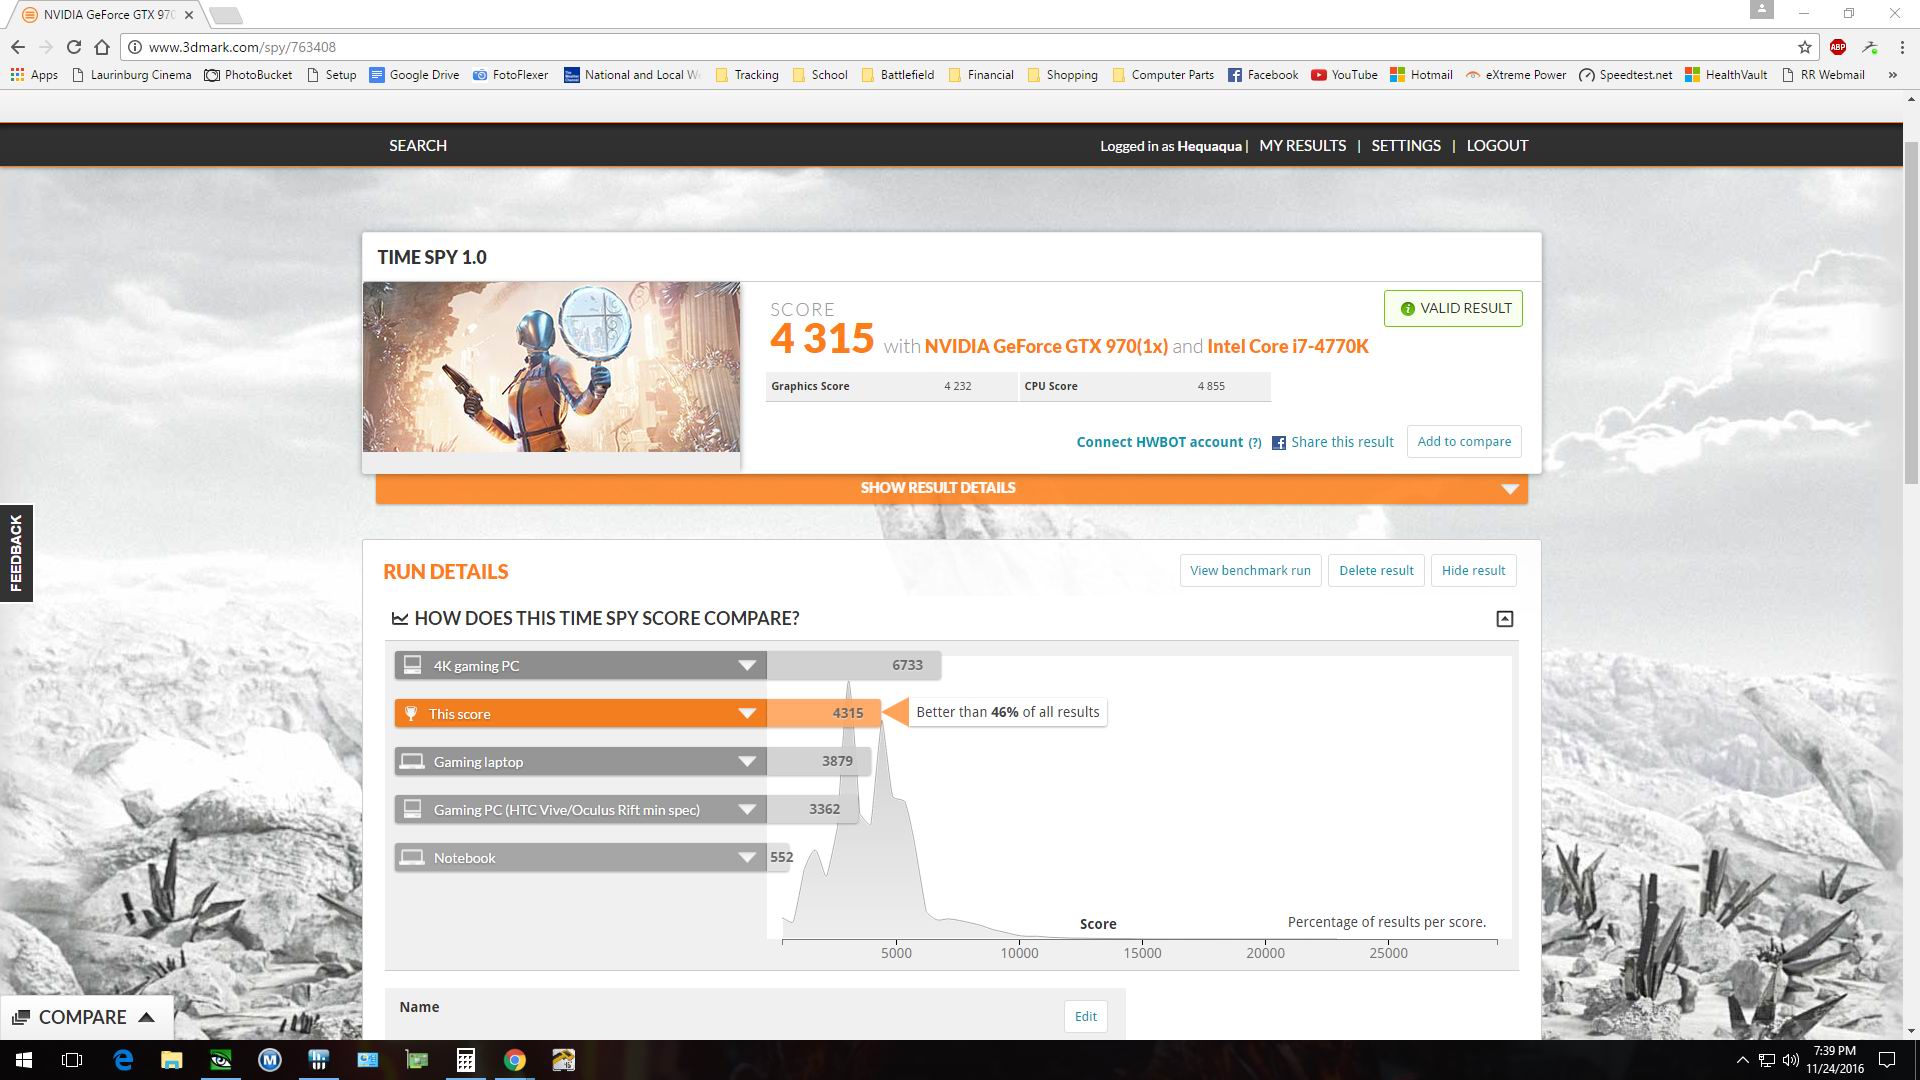This screenshot has width=1920, height=1080.
Task: Open the YouTube bookmark
Action: 1344,75
